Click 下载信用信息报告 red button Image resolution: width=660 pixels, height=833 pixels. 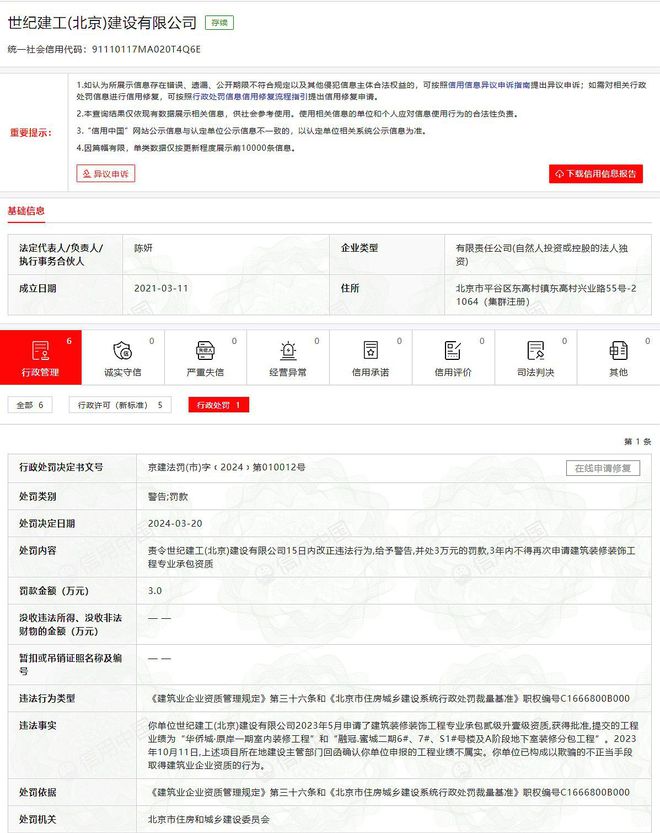[596, 174]
